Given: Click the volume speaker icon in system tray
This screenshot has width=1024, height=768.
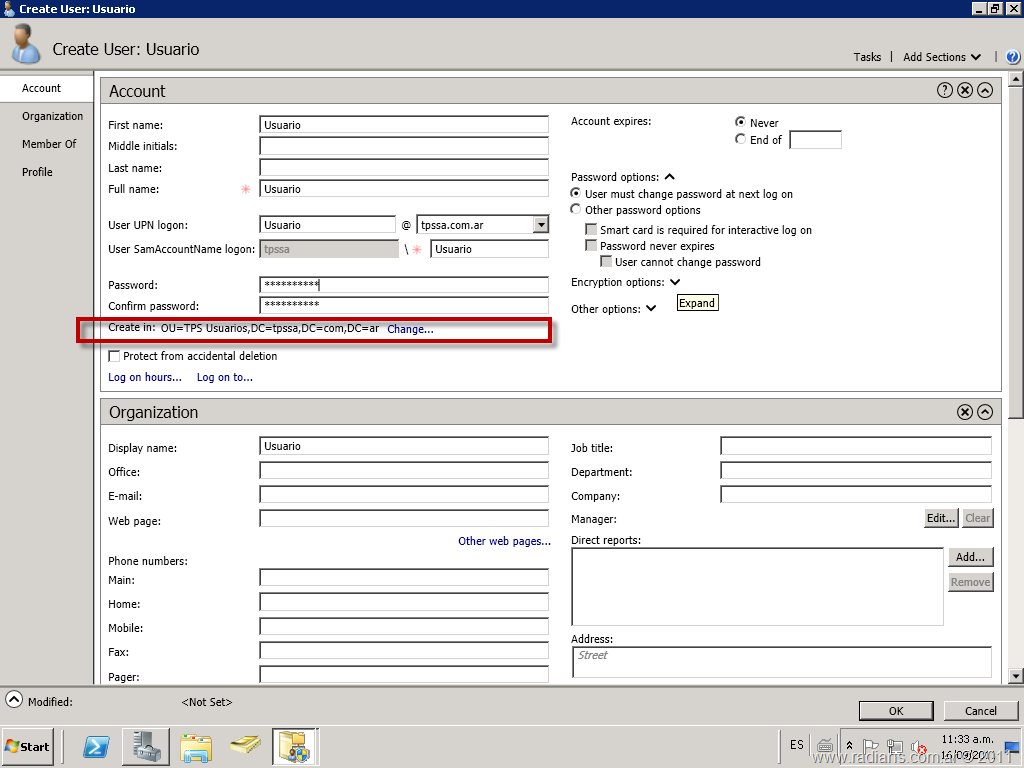Looking at the screenshot, I should (x=918, y=746).
